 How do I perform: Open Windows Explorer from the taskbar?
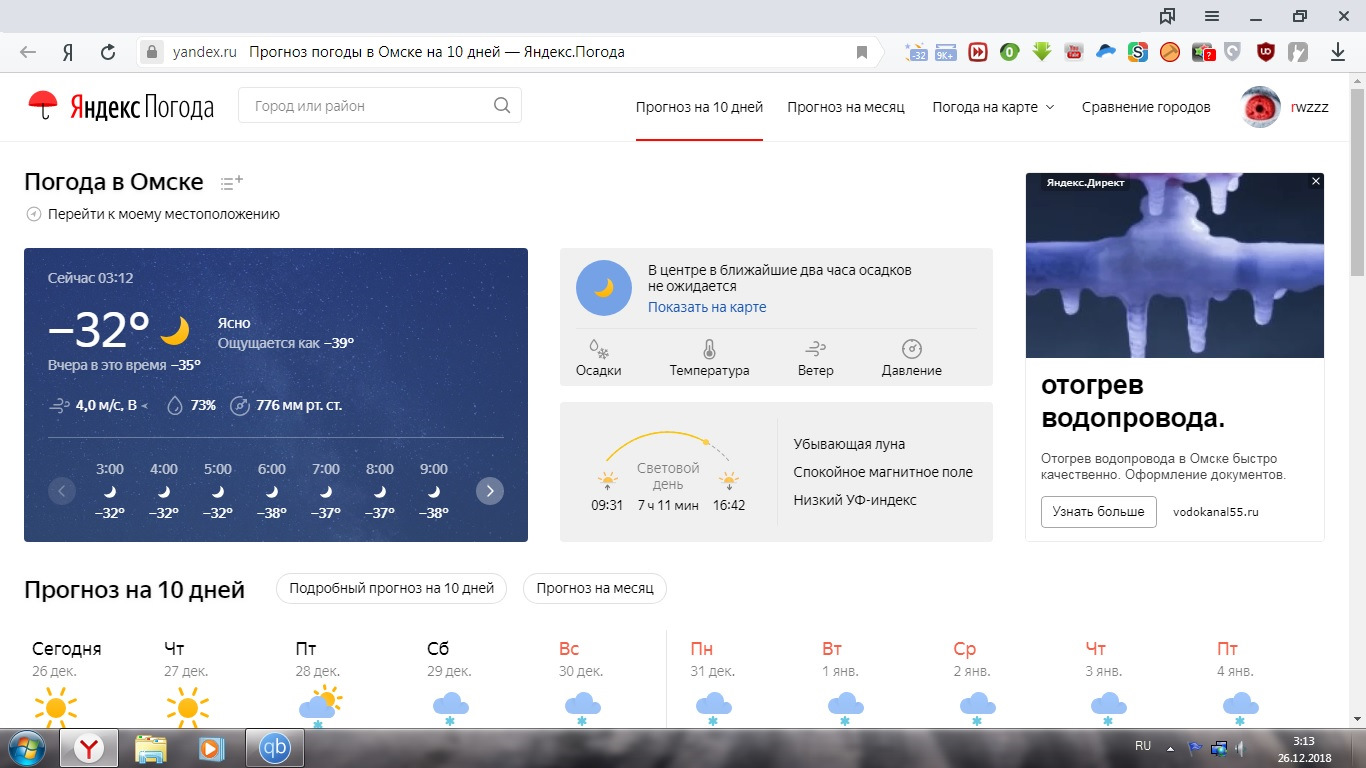point(150,748)
